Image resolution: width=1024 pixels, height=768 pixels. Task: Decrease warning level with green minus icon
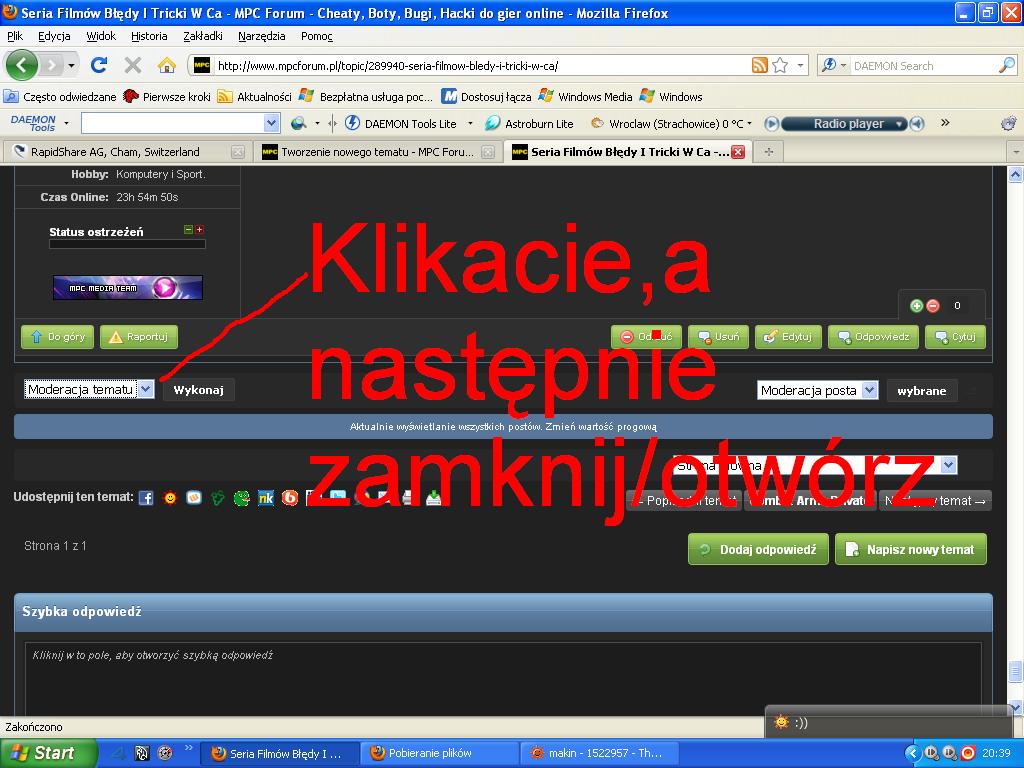188,229
